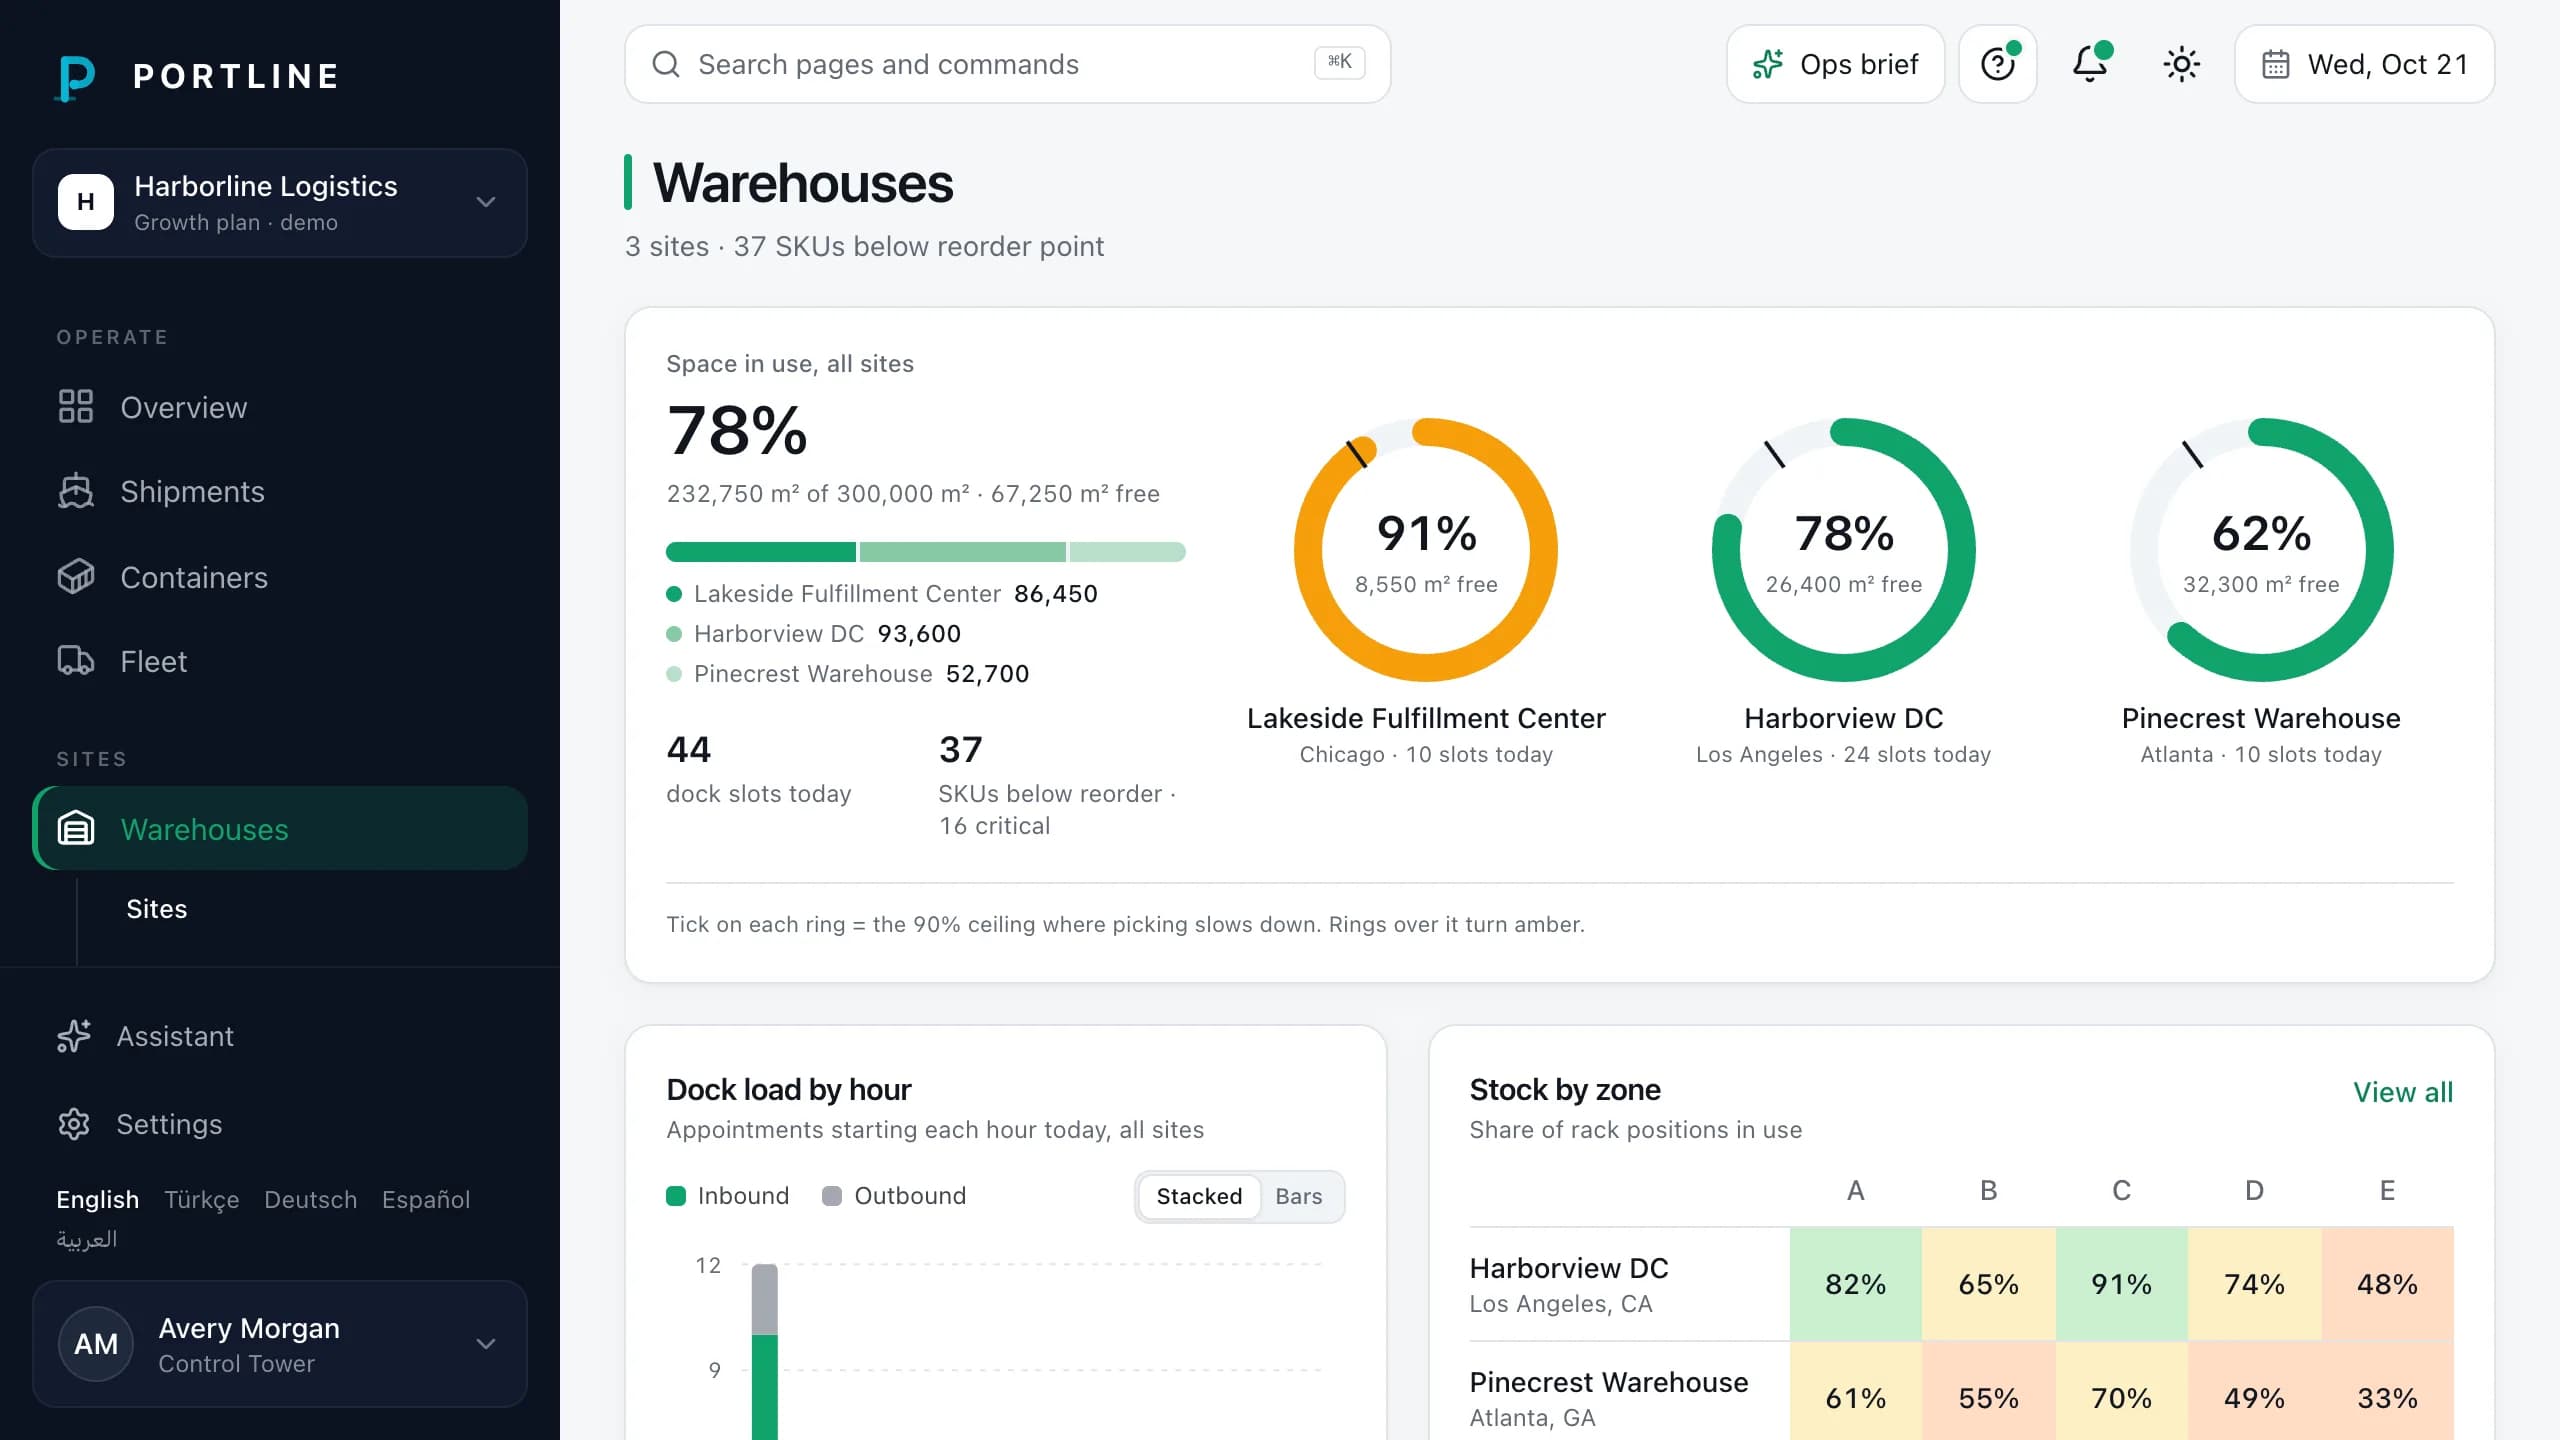The width and height of the screenshot is (2560, 1440).
Task: Open the Sites sub-item under Warehouses
Action: coord(156,909)
